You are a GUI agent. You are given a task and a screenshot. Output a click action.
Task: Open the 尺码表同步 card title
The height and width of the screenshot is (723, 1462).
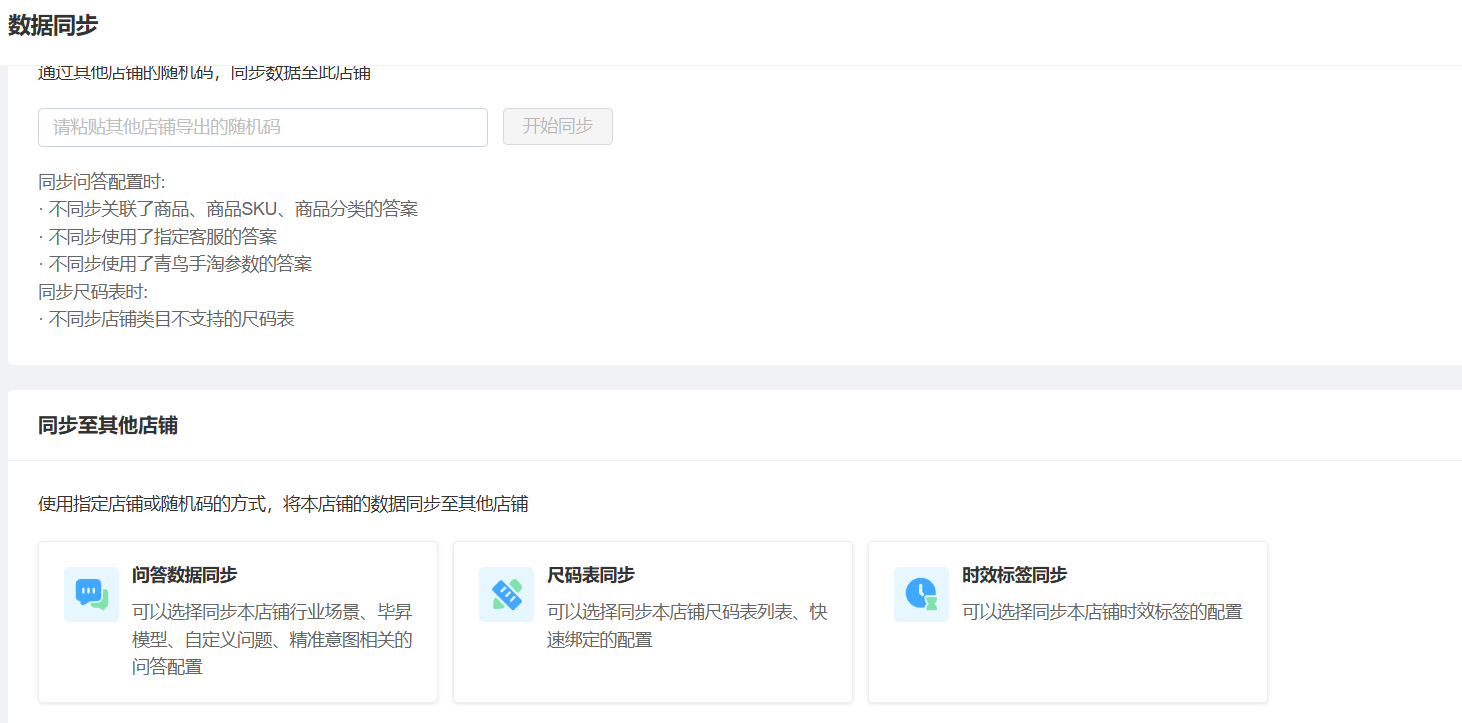591,575
